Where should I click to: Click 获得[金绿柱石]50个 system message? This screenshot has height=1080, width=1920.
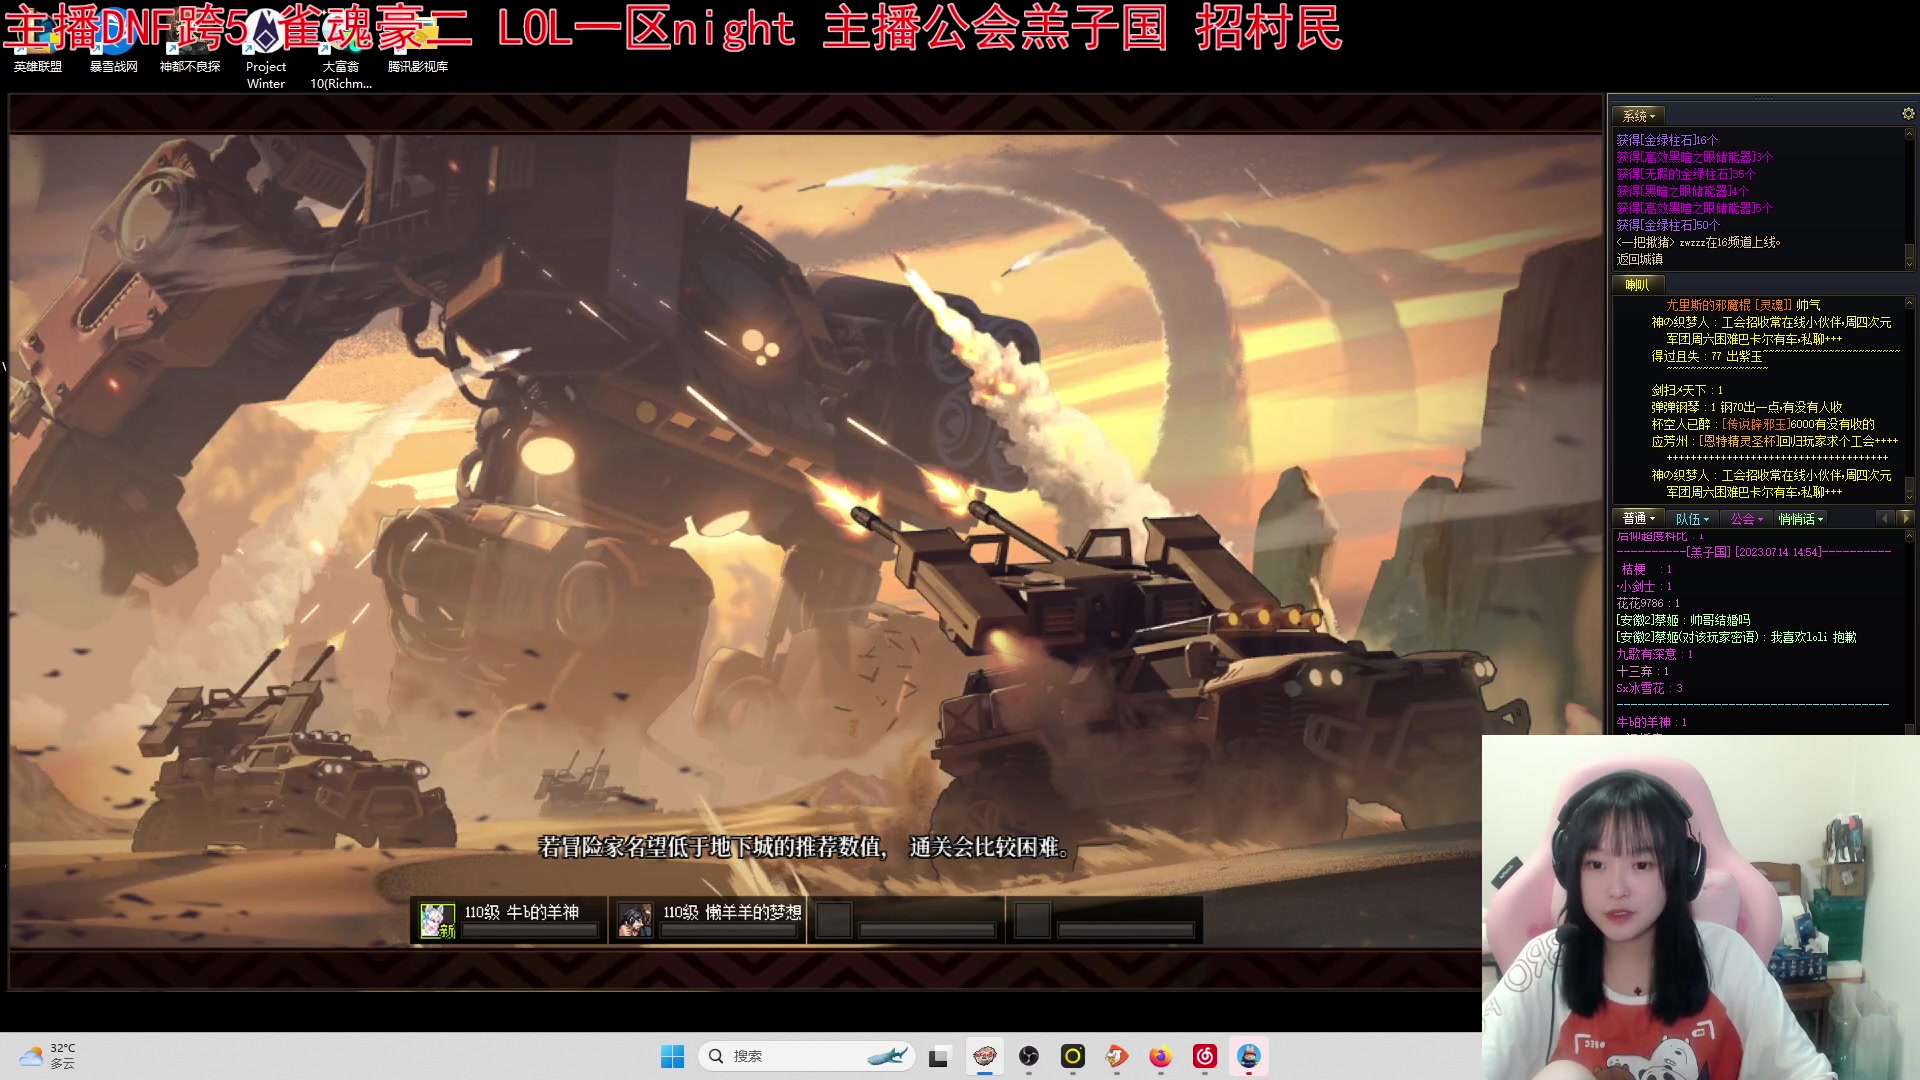(1668, 225)
